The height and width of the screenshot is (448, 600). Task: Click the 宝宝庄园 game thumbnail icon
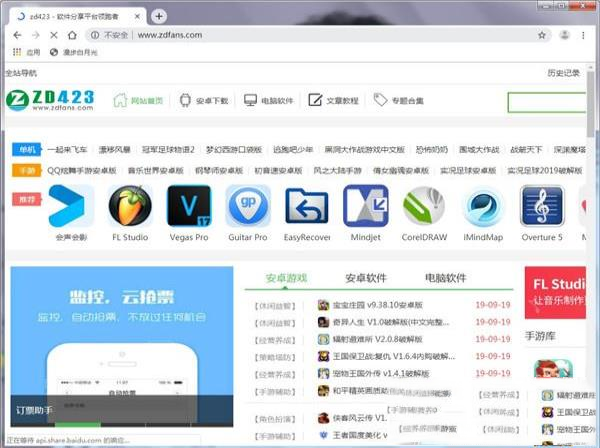point(323,305)
